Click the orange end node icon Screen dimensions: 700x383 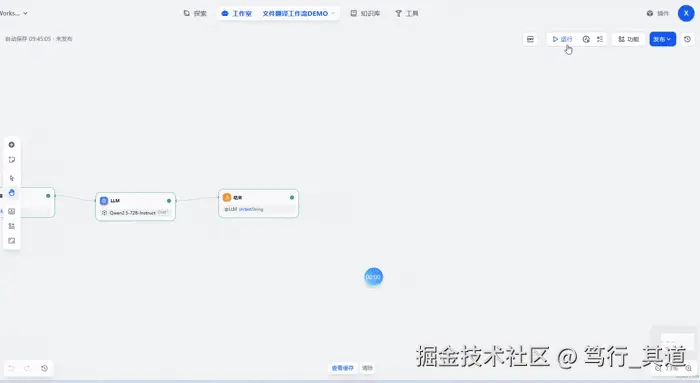[227, 197]
